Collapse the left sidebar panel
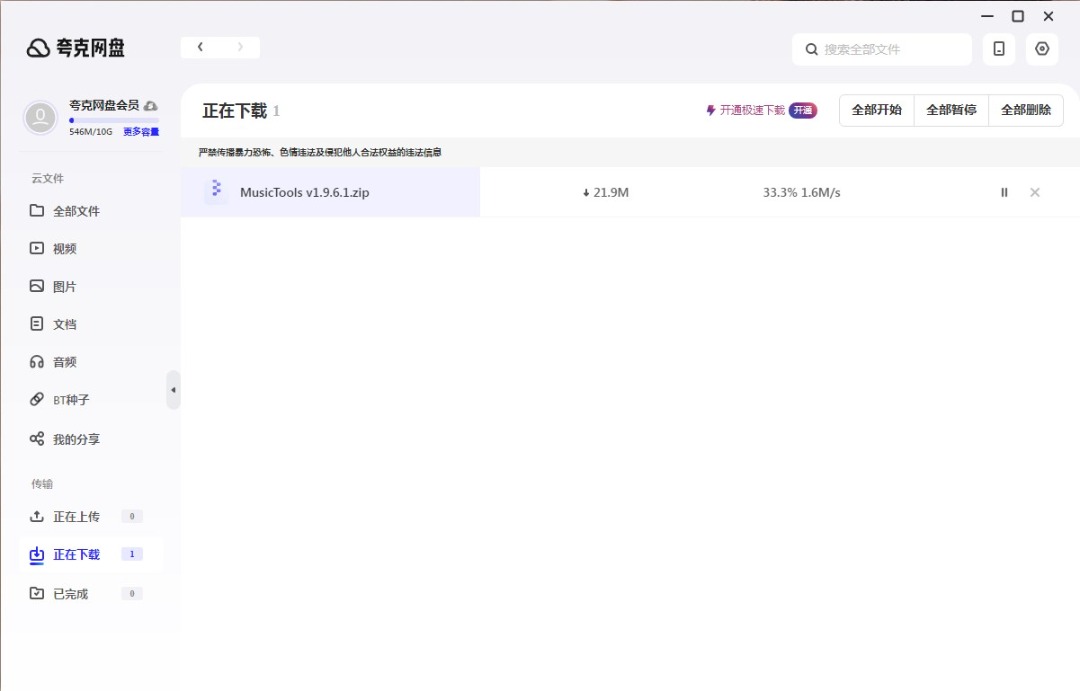Screen dimensions: 1080x691 tap(173, 390)
